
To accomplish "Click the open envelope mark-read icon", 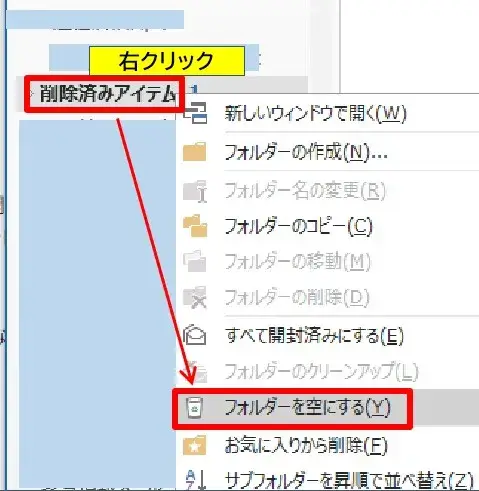I will click(x=195, y=335).
